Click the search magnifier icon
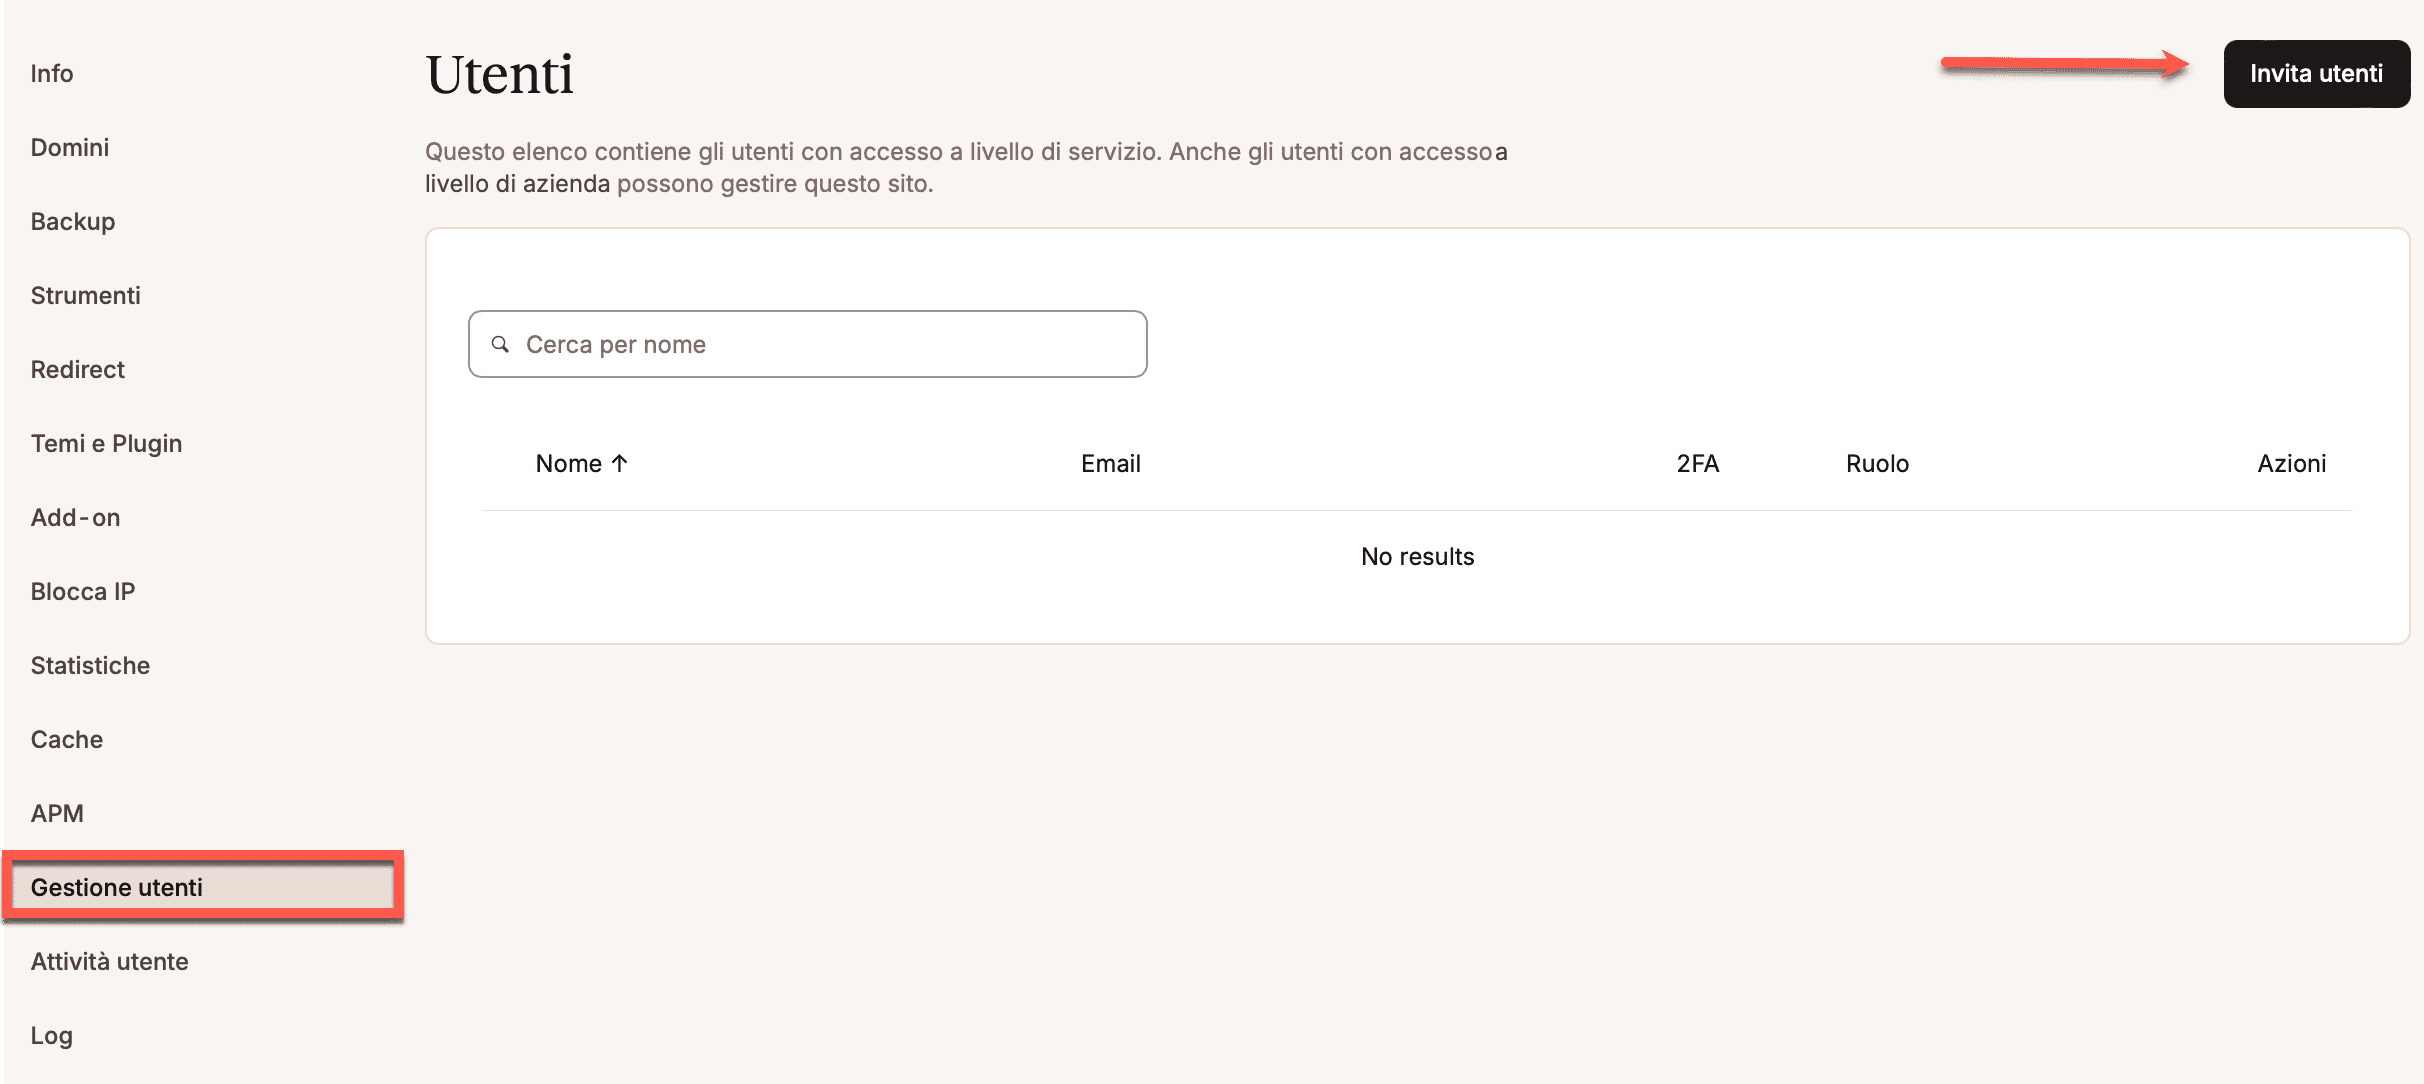 (500, 344)
